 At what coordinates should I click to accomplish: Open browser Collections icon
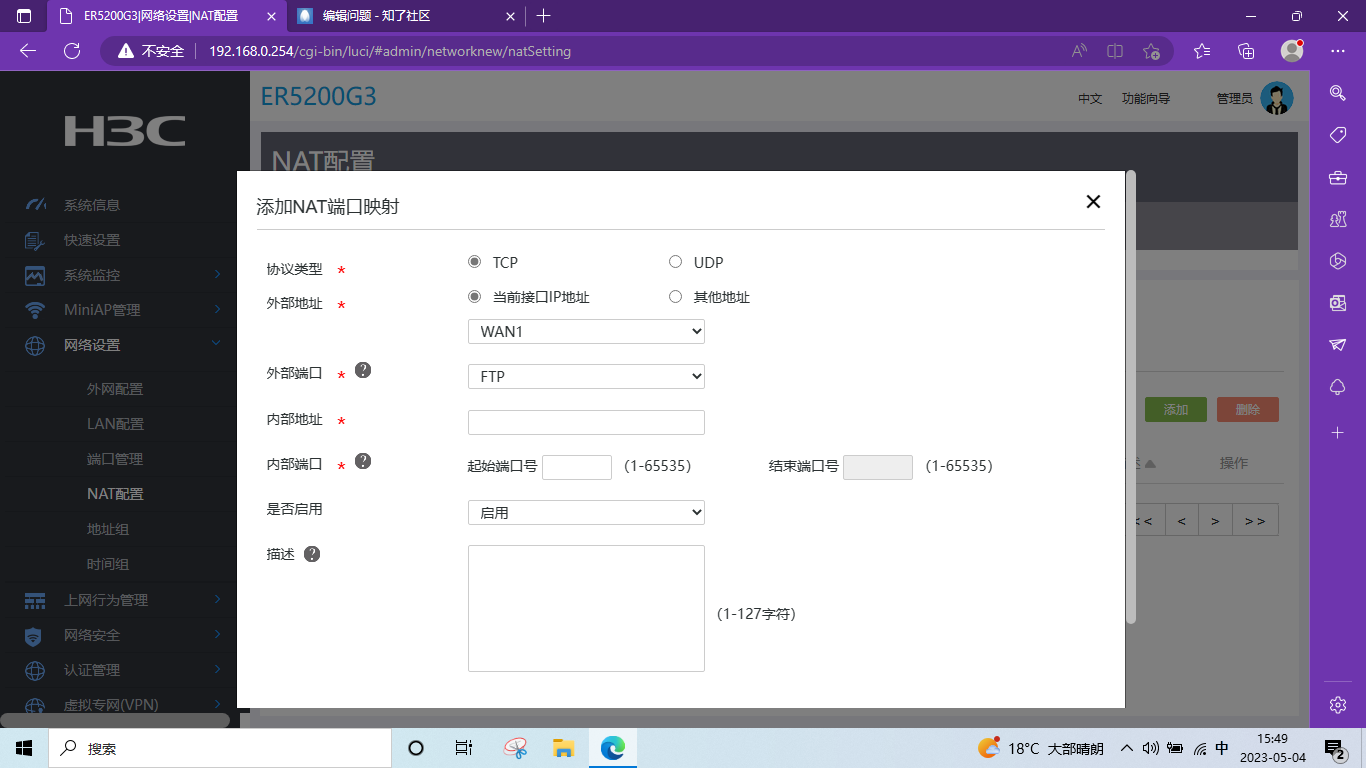point(1246,51)
